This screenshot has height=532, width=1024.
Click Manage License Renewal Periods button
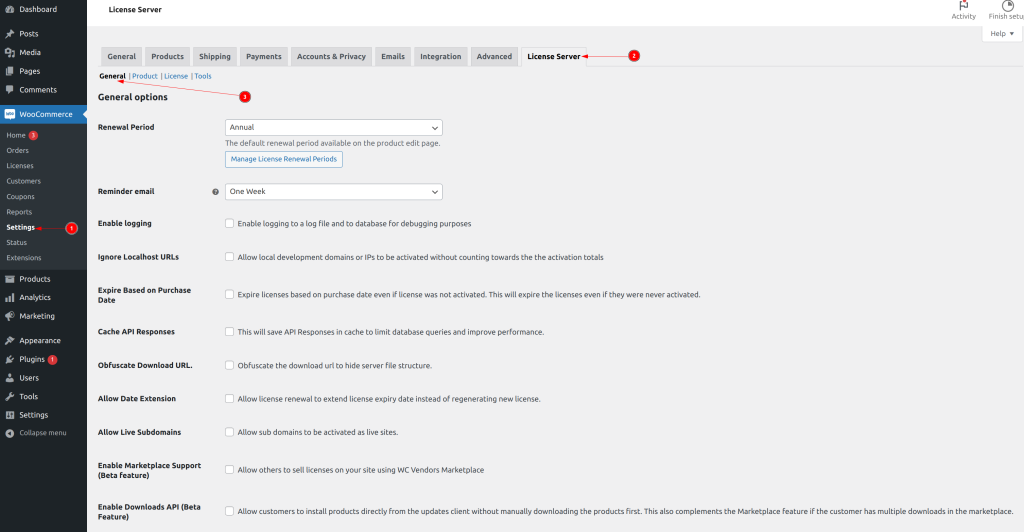point(283,159)
